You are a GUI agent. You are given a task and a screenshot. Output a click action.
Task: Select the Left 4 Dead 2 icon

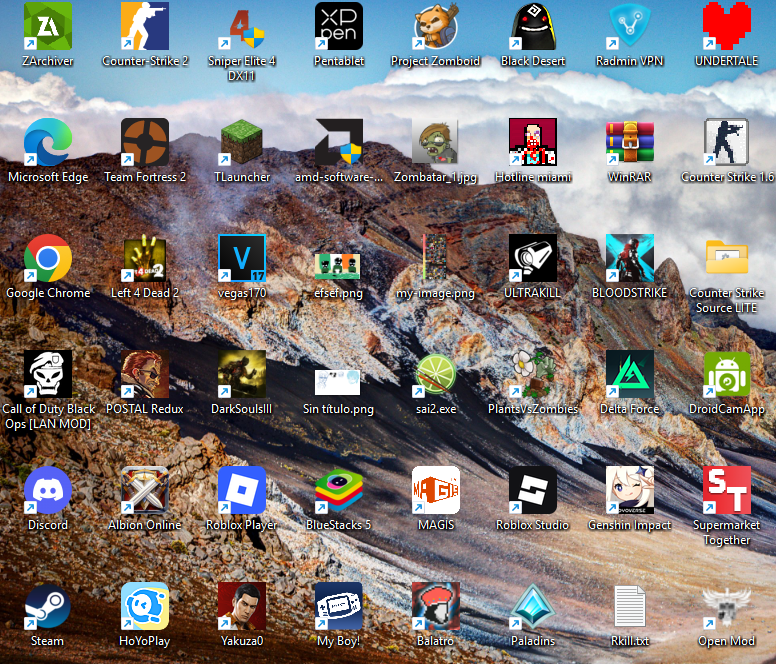145,258
